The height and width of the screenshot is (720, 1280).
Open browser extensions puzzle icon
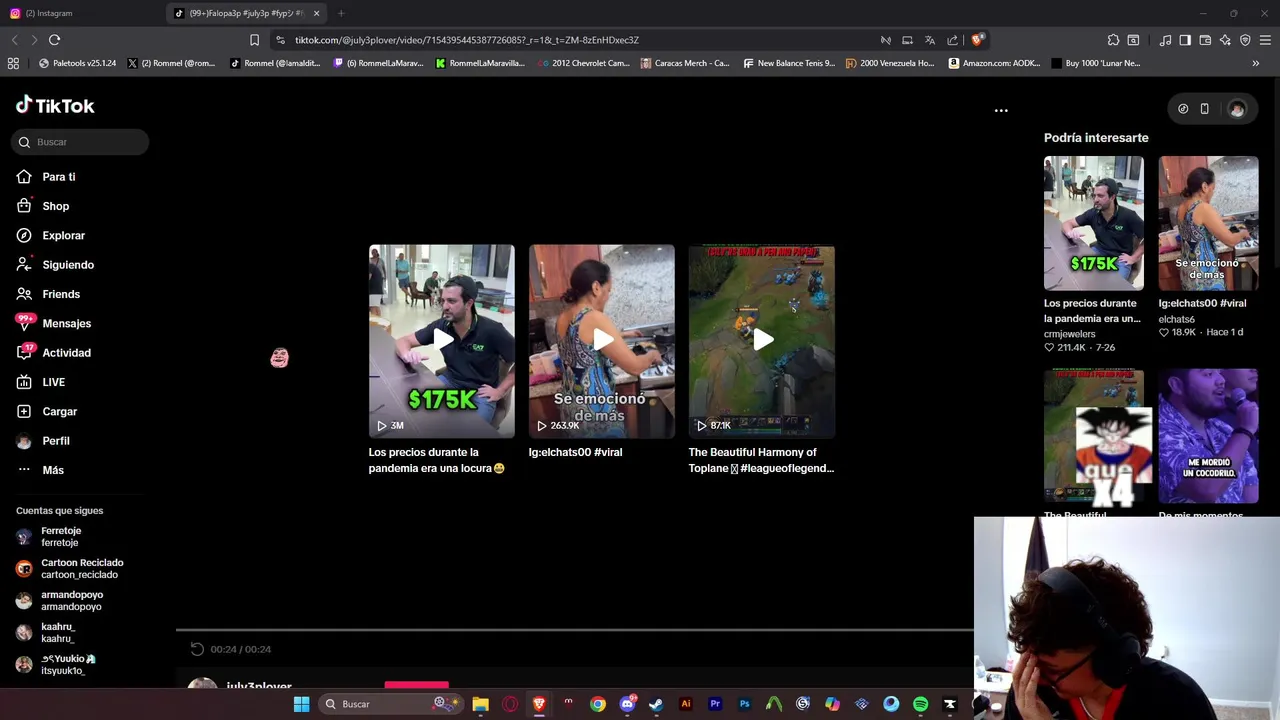[1113, 40]
